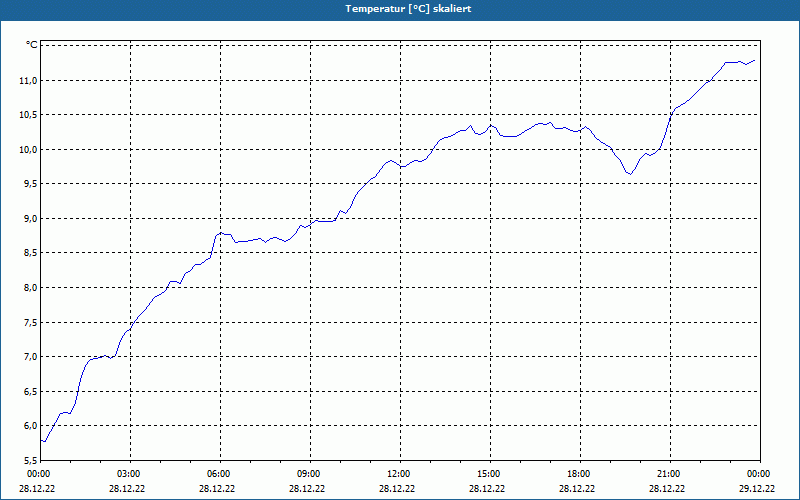Click the 6,5 y-axis label

click(x=31, y=391)
